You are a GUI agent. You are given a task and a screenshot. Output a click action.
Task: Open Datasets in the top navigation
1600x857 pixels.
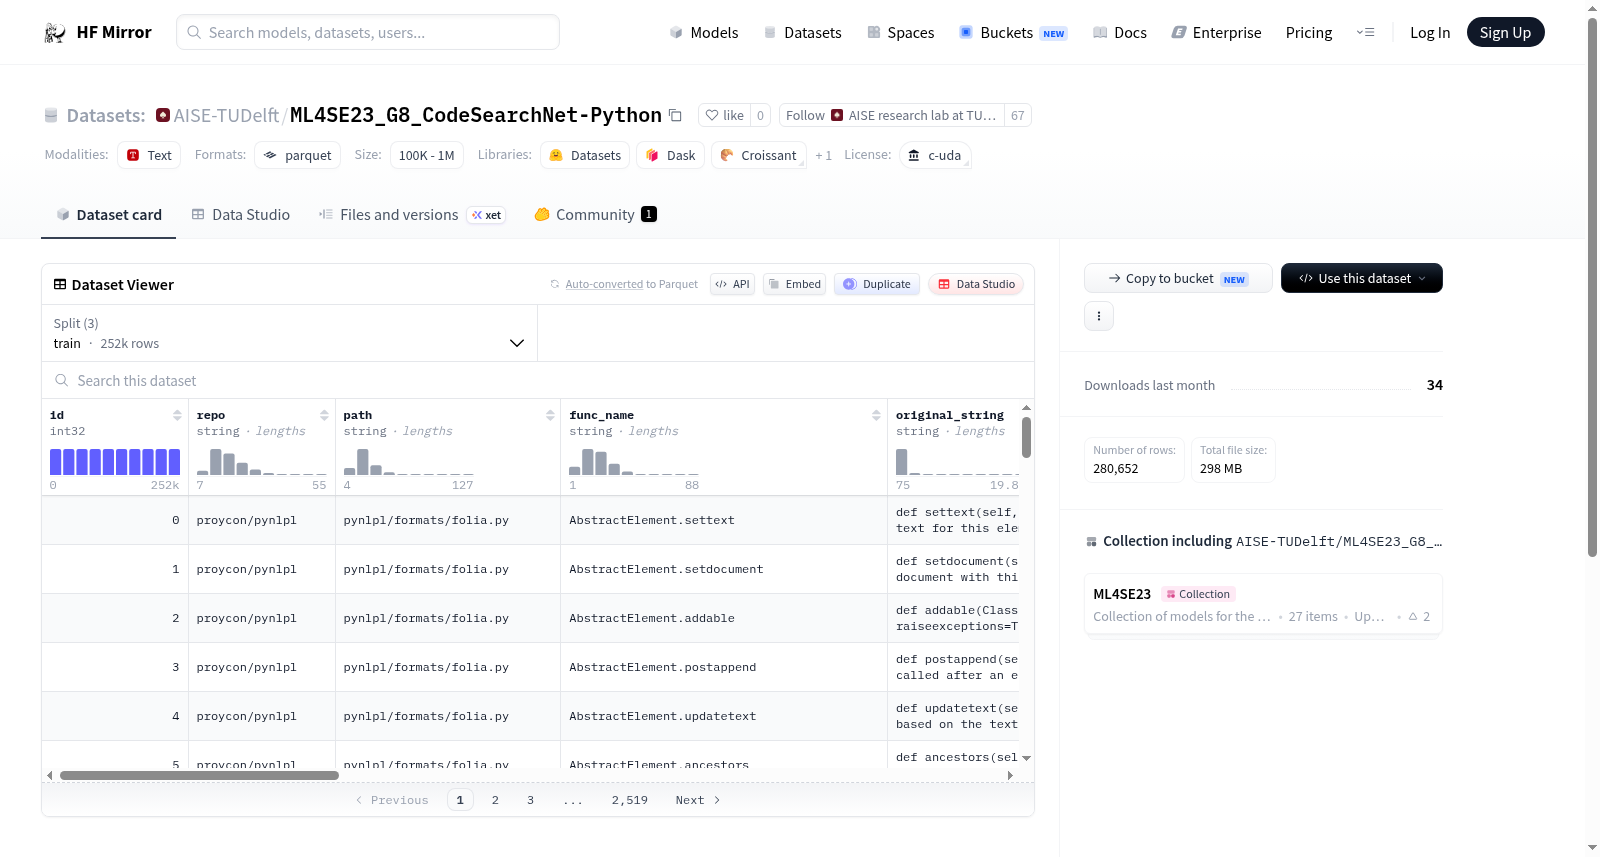tap(803, 33)
